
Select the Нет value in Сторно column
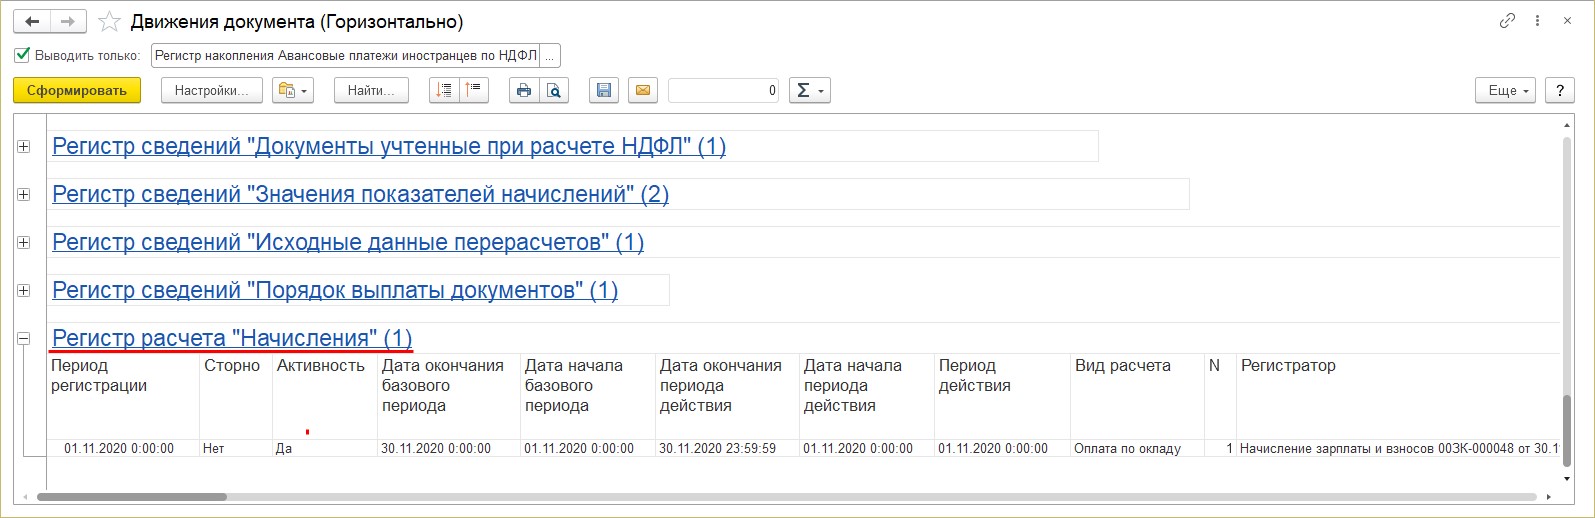pyautogui.click(x=236, y=448)
